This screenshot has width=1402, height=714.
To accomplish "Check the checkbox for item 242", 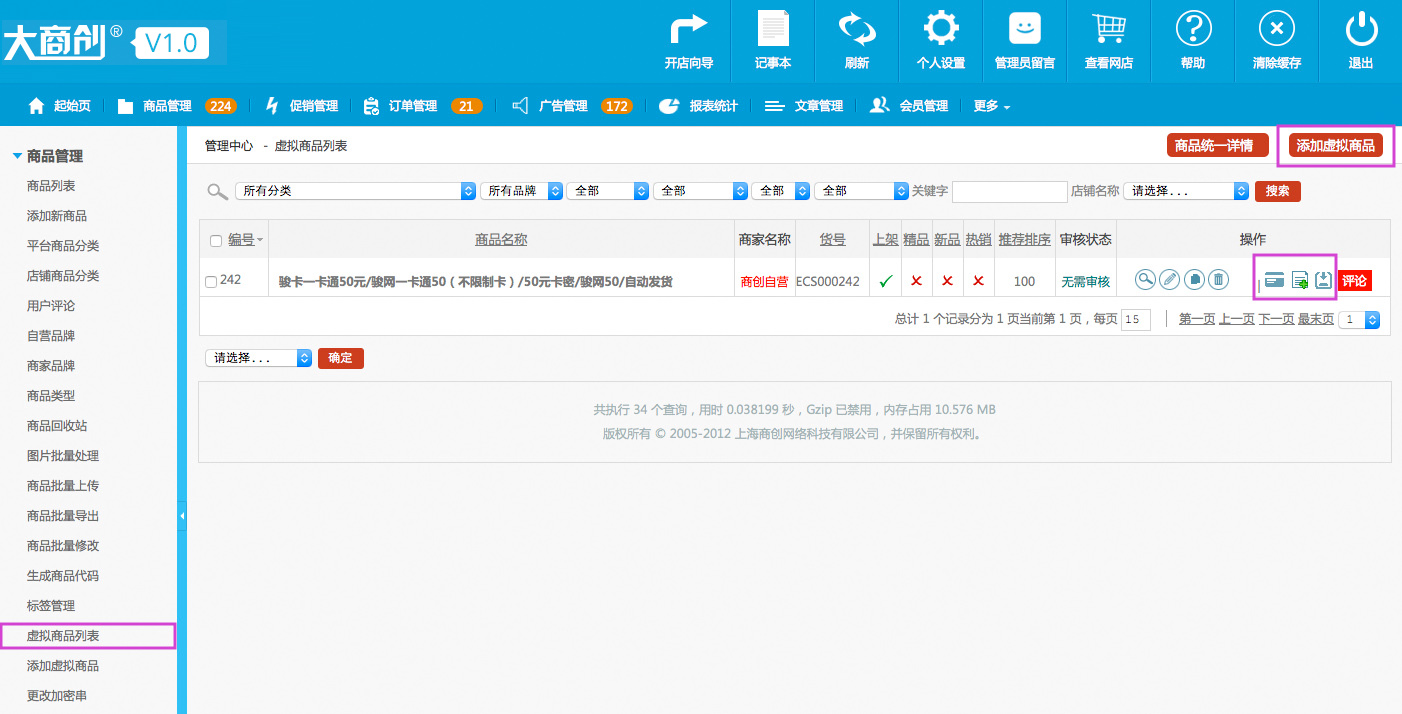I will coord(211,282).
